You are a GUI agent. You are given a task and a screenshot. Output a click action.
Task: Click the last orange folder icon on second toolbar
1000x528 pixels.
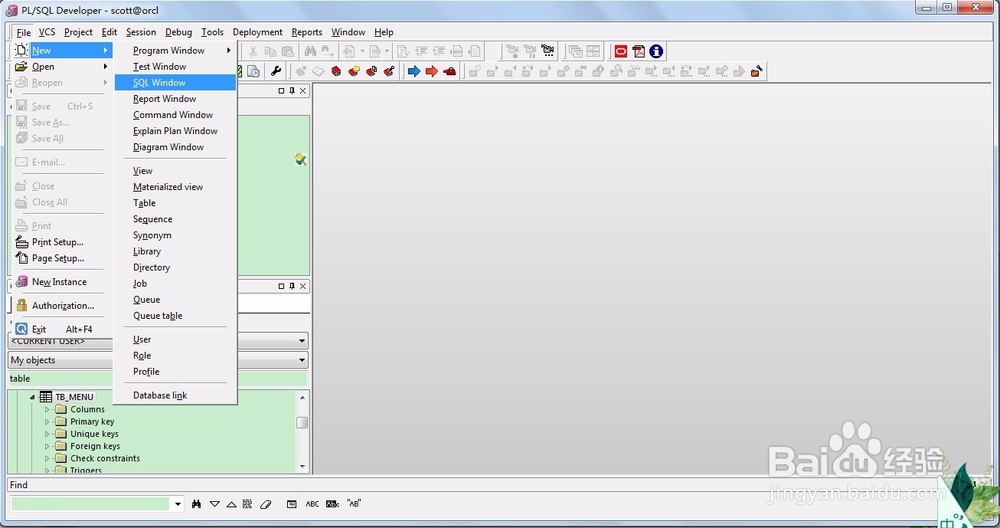[x=756, y=71]
